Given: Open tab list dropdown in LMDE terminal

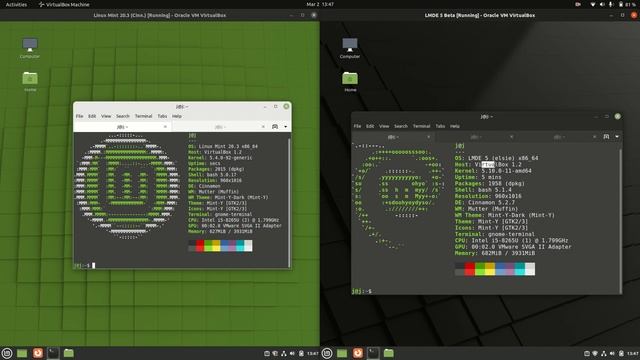Looking at the screenshot, I should [617, 137].
